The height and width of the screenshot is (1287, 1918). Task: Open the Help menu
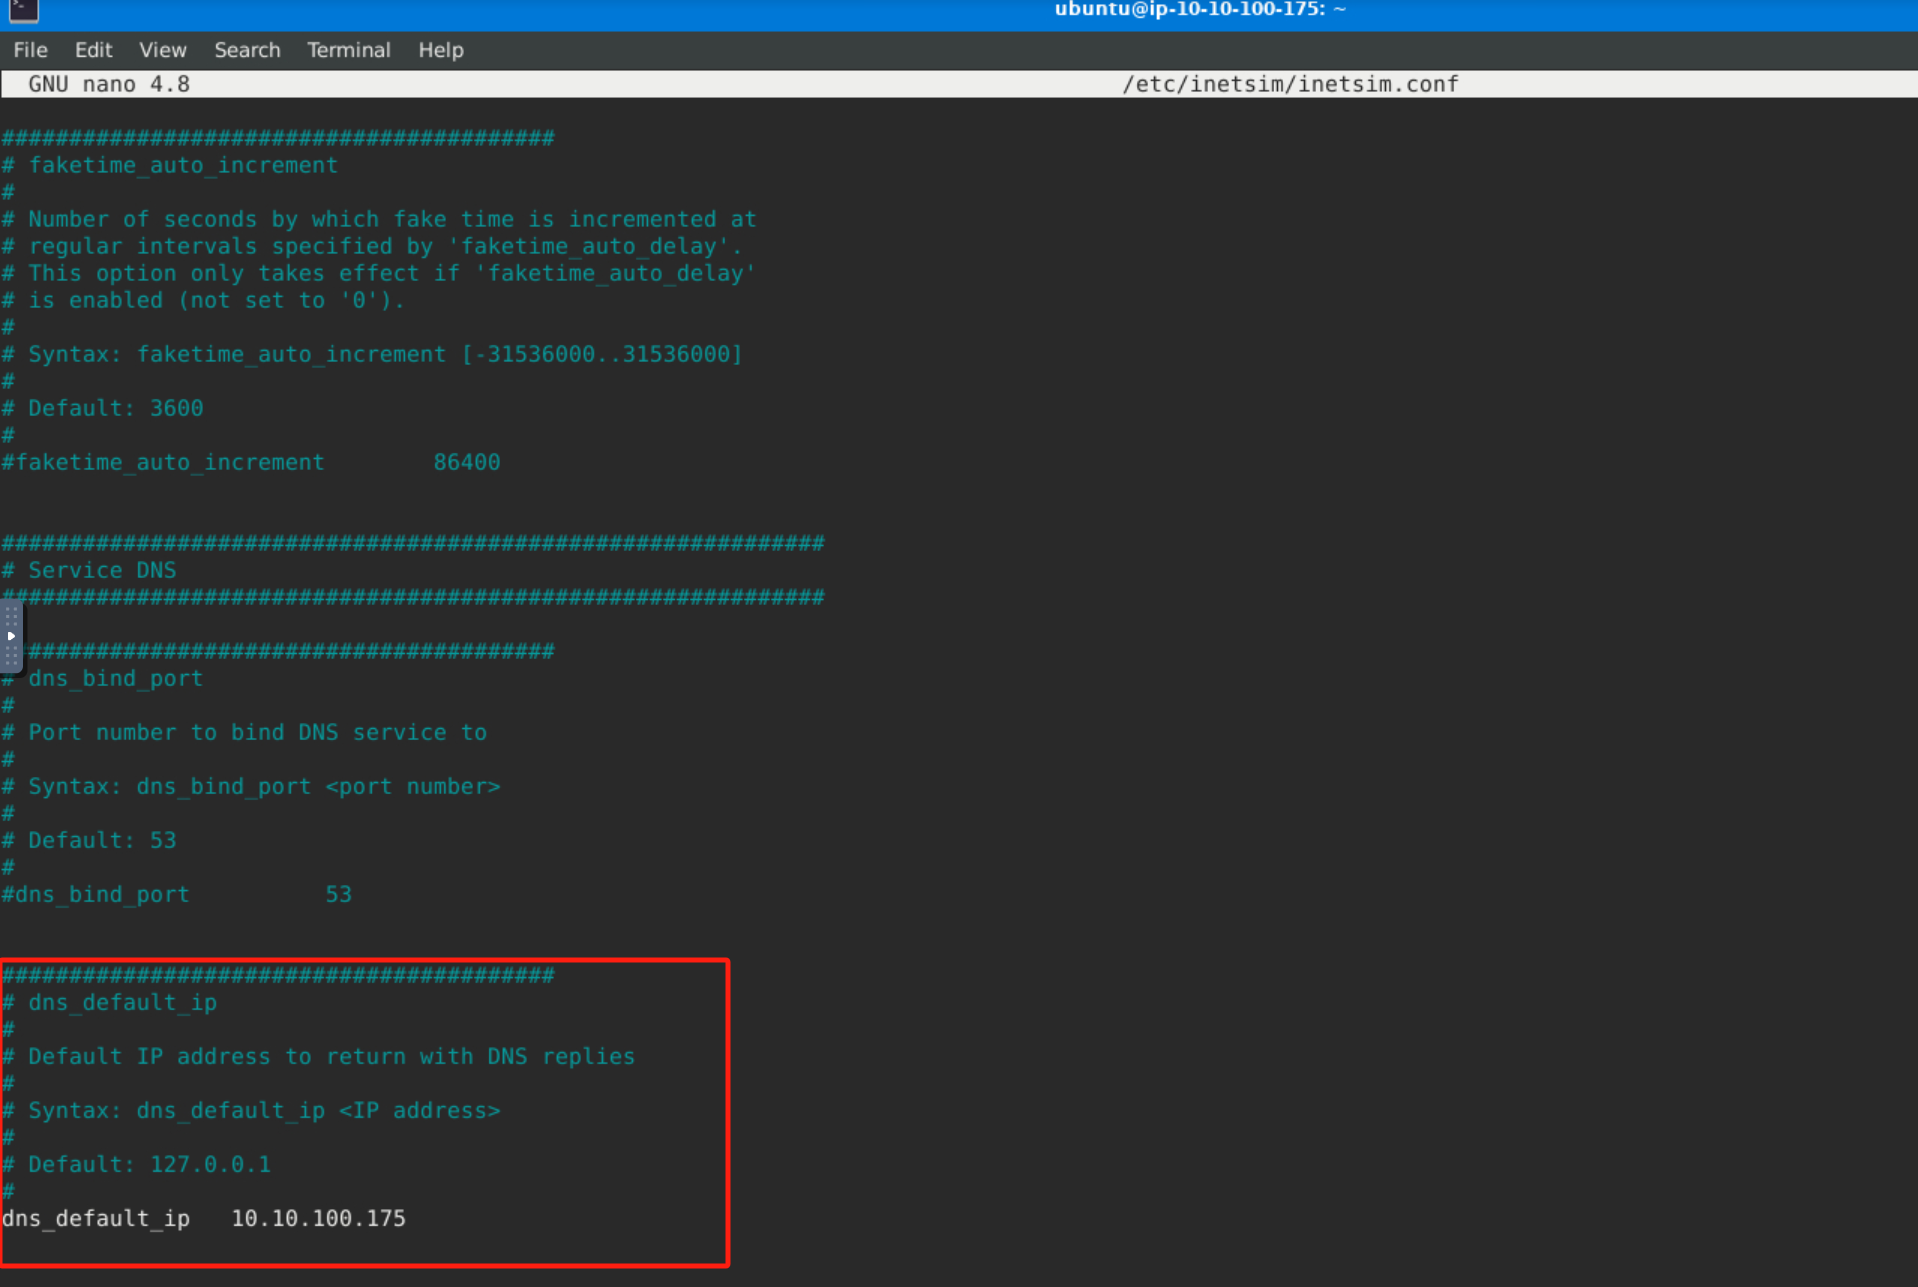coord(440,50)
